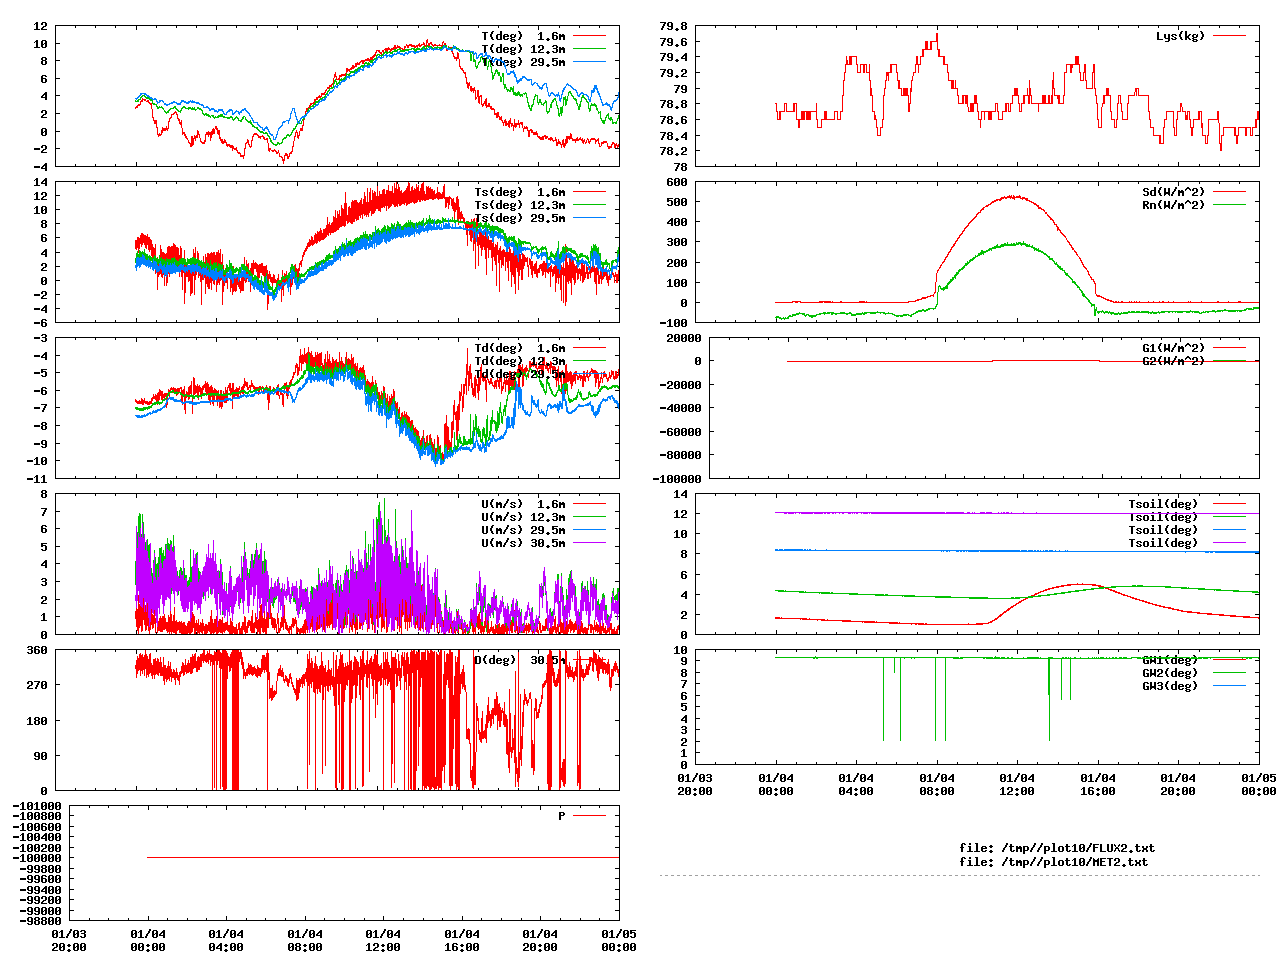Viewport: 1280px width, 960px height.
Task: Select the "Lys(kg)" legend label
Action: (1181, 36)
